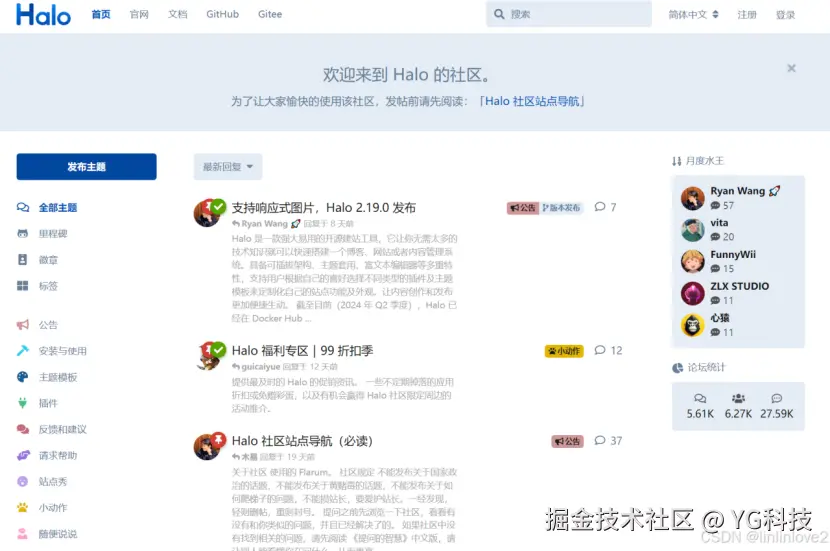Click the yellow 小动作 tag badge
Screen dimensions: 830x551
click(564, 351)
